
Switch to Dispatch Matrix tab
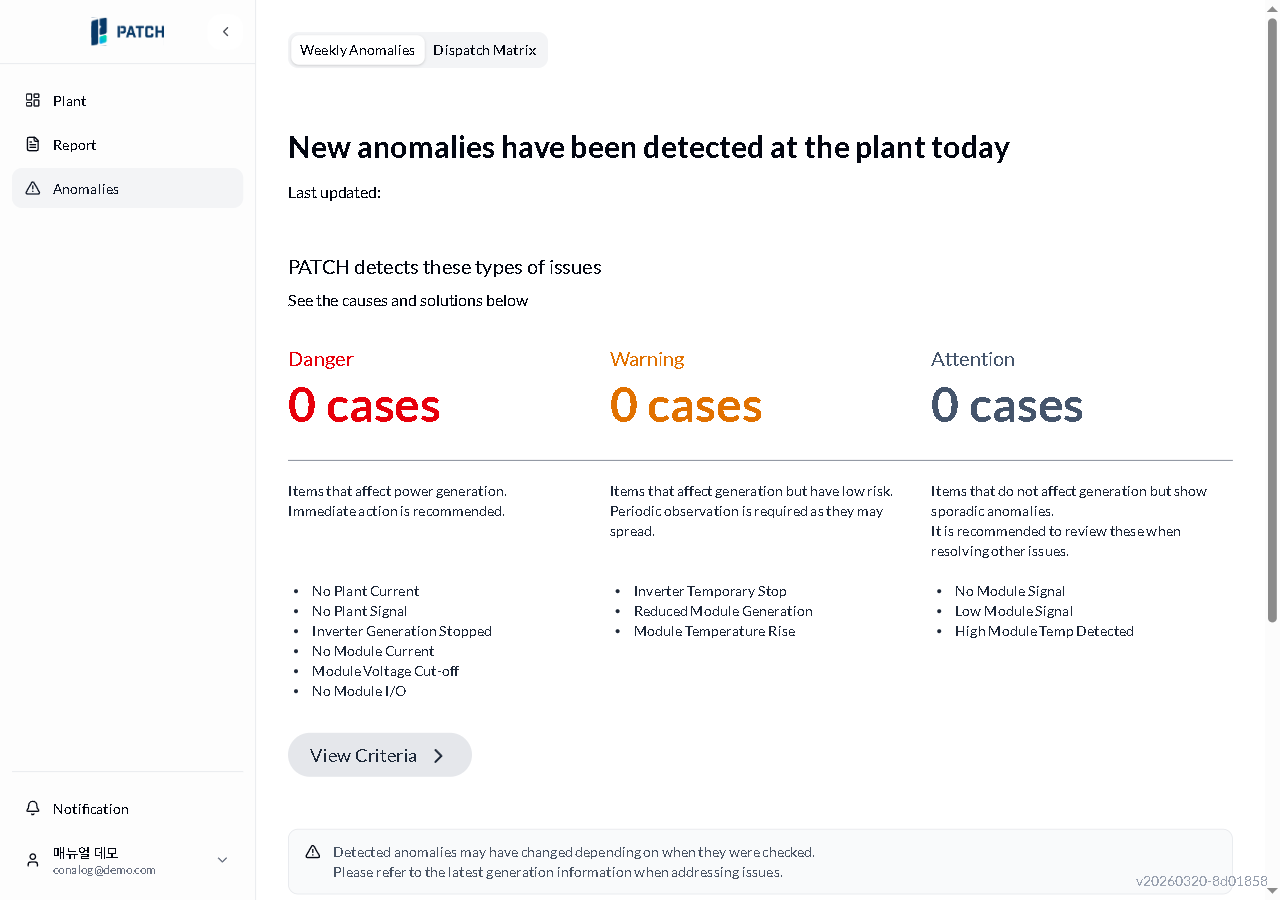485,50
